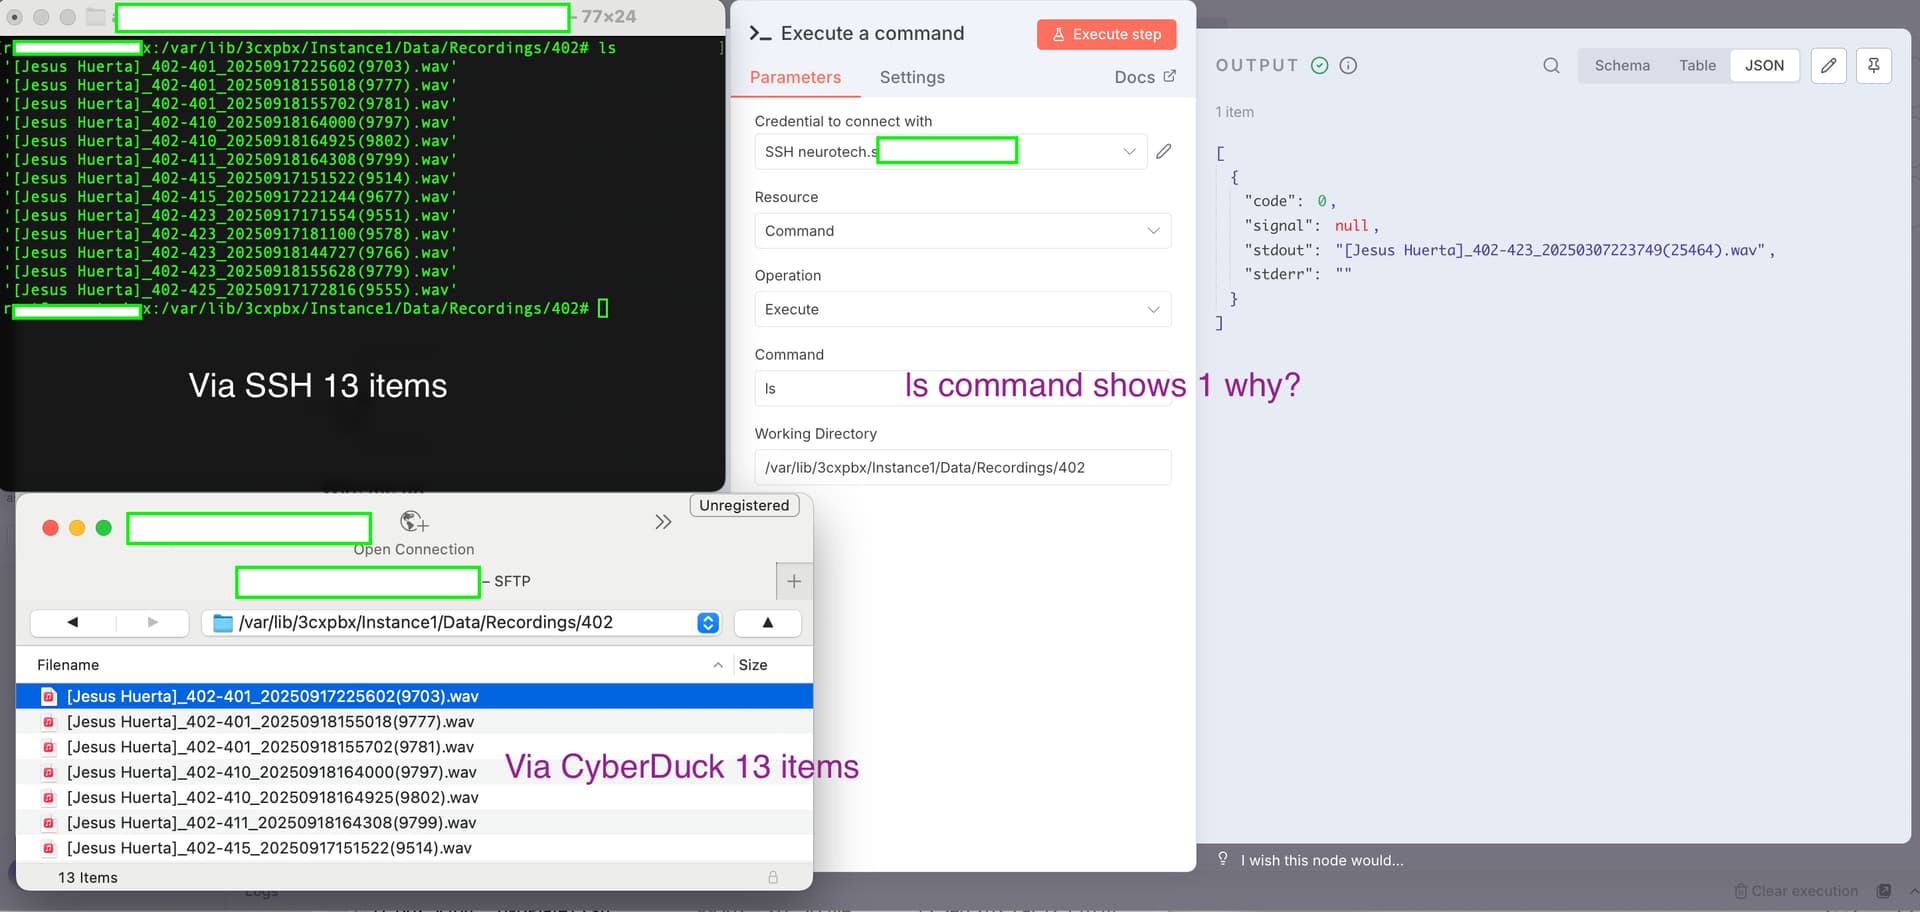
Task: Go up to parent folder in Cyberduck
Action: (767, 622)
